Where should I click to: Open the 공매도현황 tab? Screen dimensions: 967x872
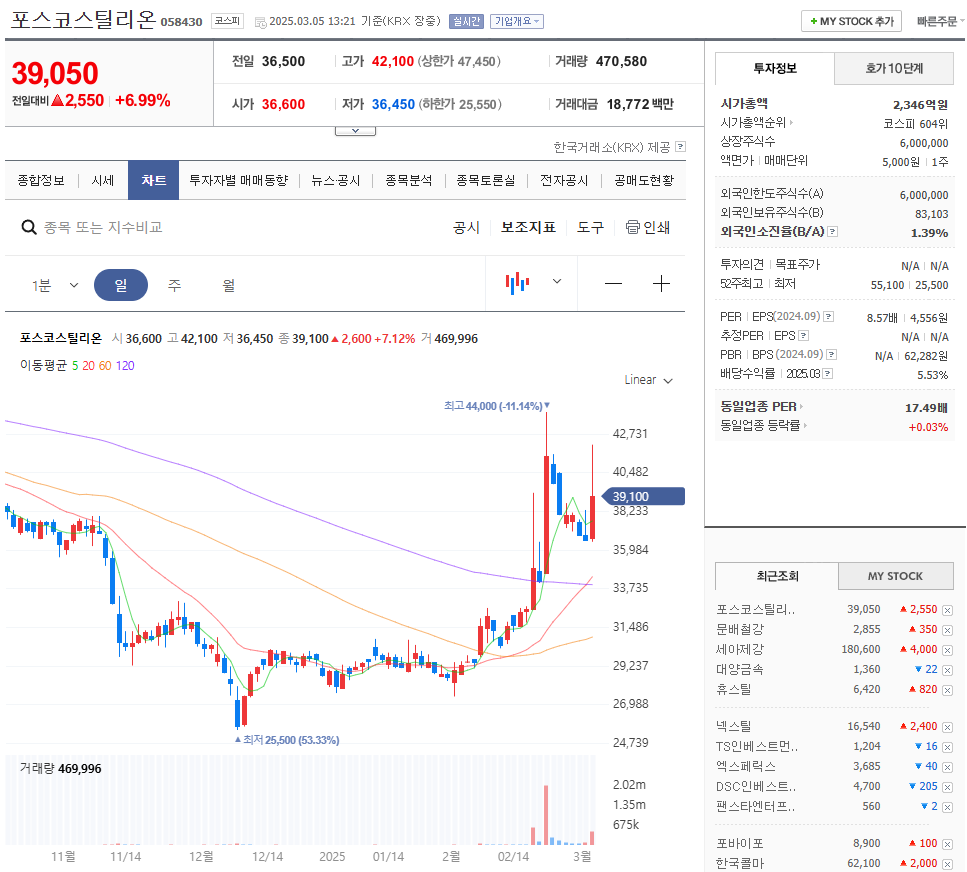tap(644, 181)
